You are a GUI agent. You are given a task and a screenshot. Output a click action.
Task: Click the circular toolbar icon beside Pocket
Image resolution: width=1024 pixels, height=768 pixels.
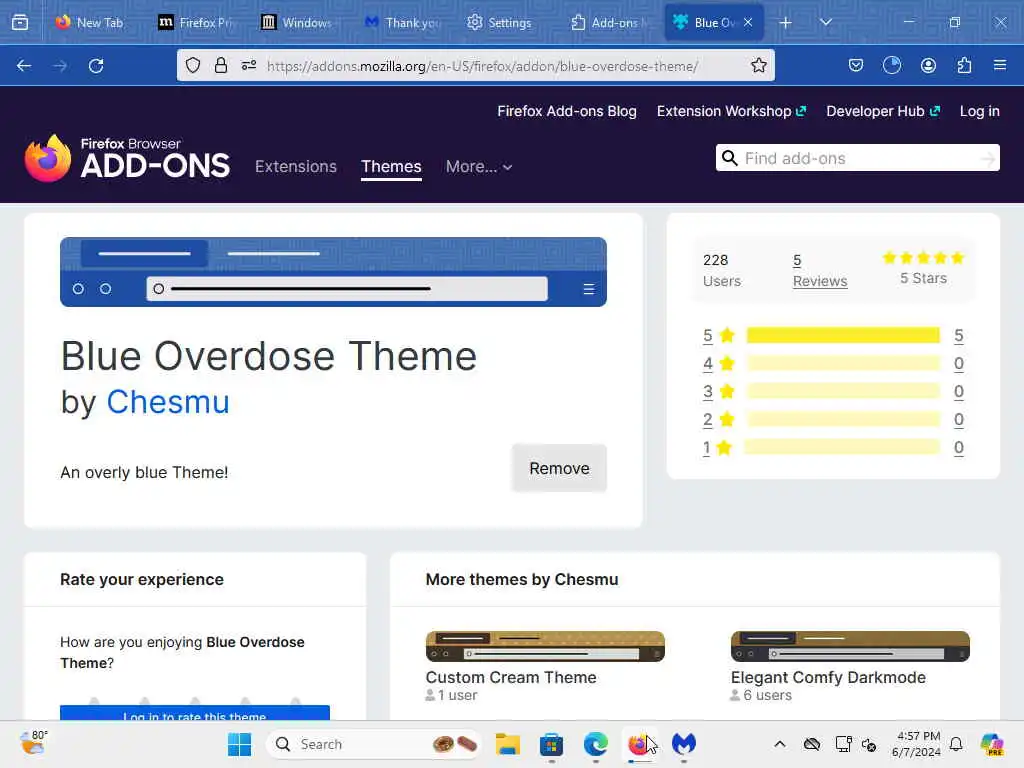click(891, 65)
